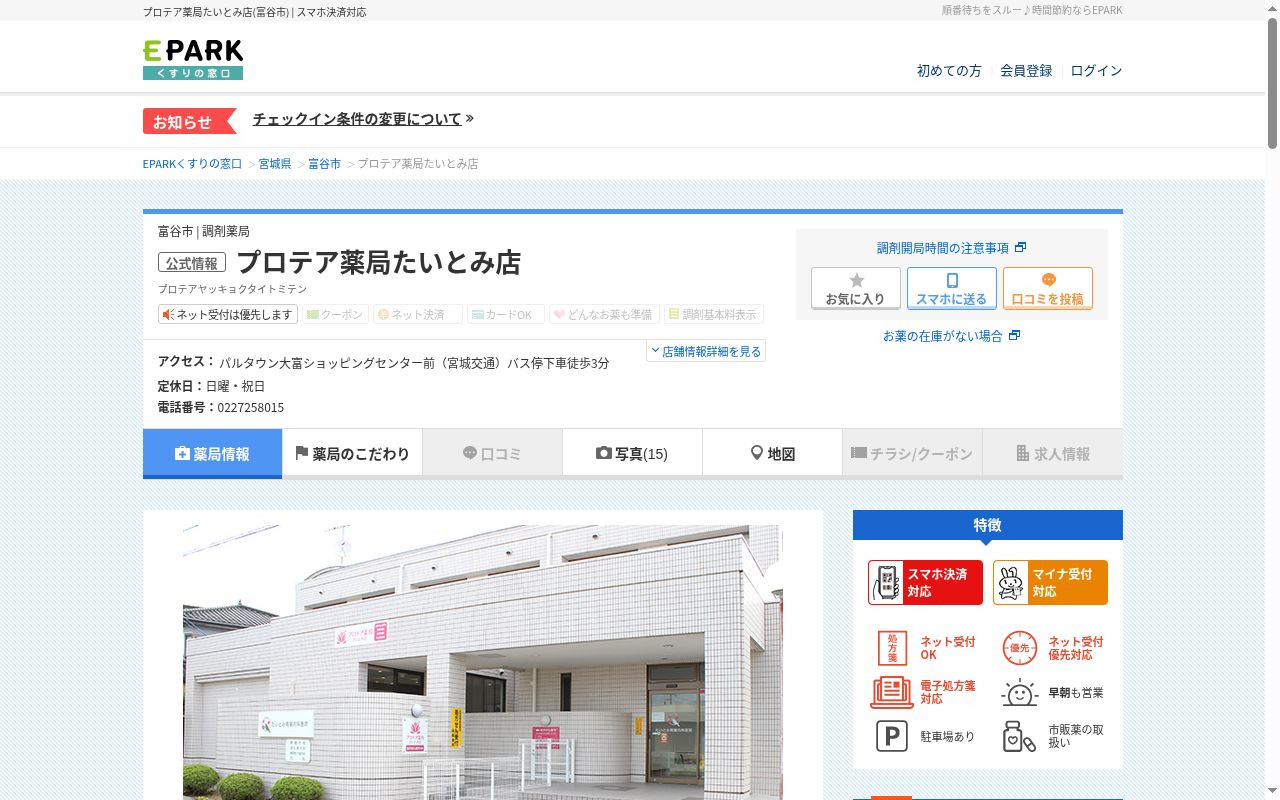This screenshot has width=1280, height=800.
Task: Click the 公式情報 badge
Action: coord(192,263)
